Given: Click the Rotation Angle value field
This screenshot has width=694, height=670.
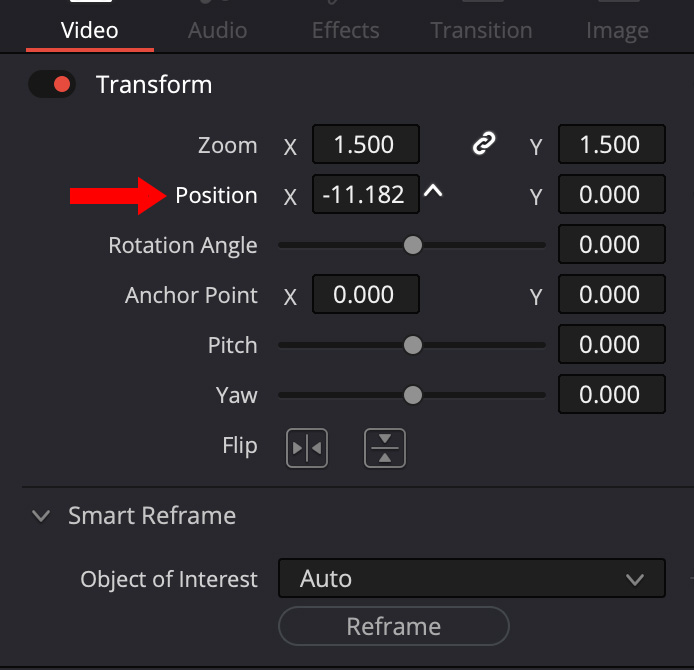Looking at the screenshot, I should tap(611, 245).
